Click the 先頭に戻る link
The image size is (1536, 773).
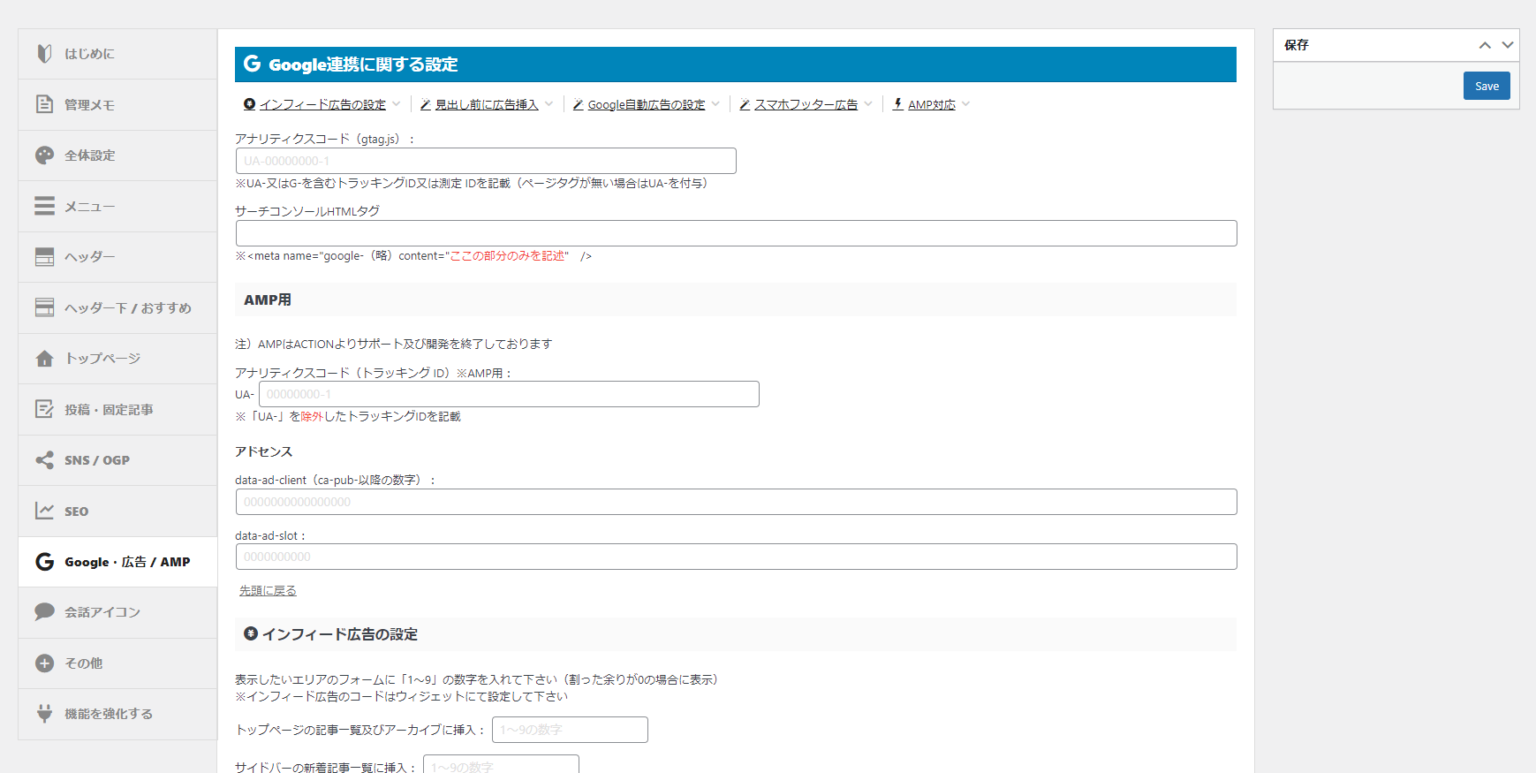pos(267,591)
